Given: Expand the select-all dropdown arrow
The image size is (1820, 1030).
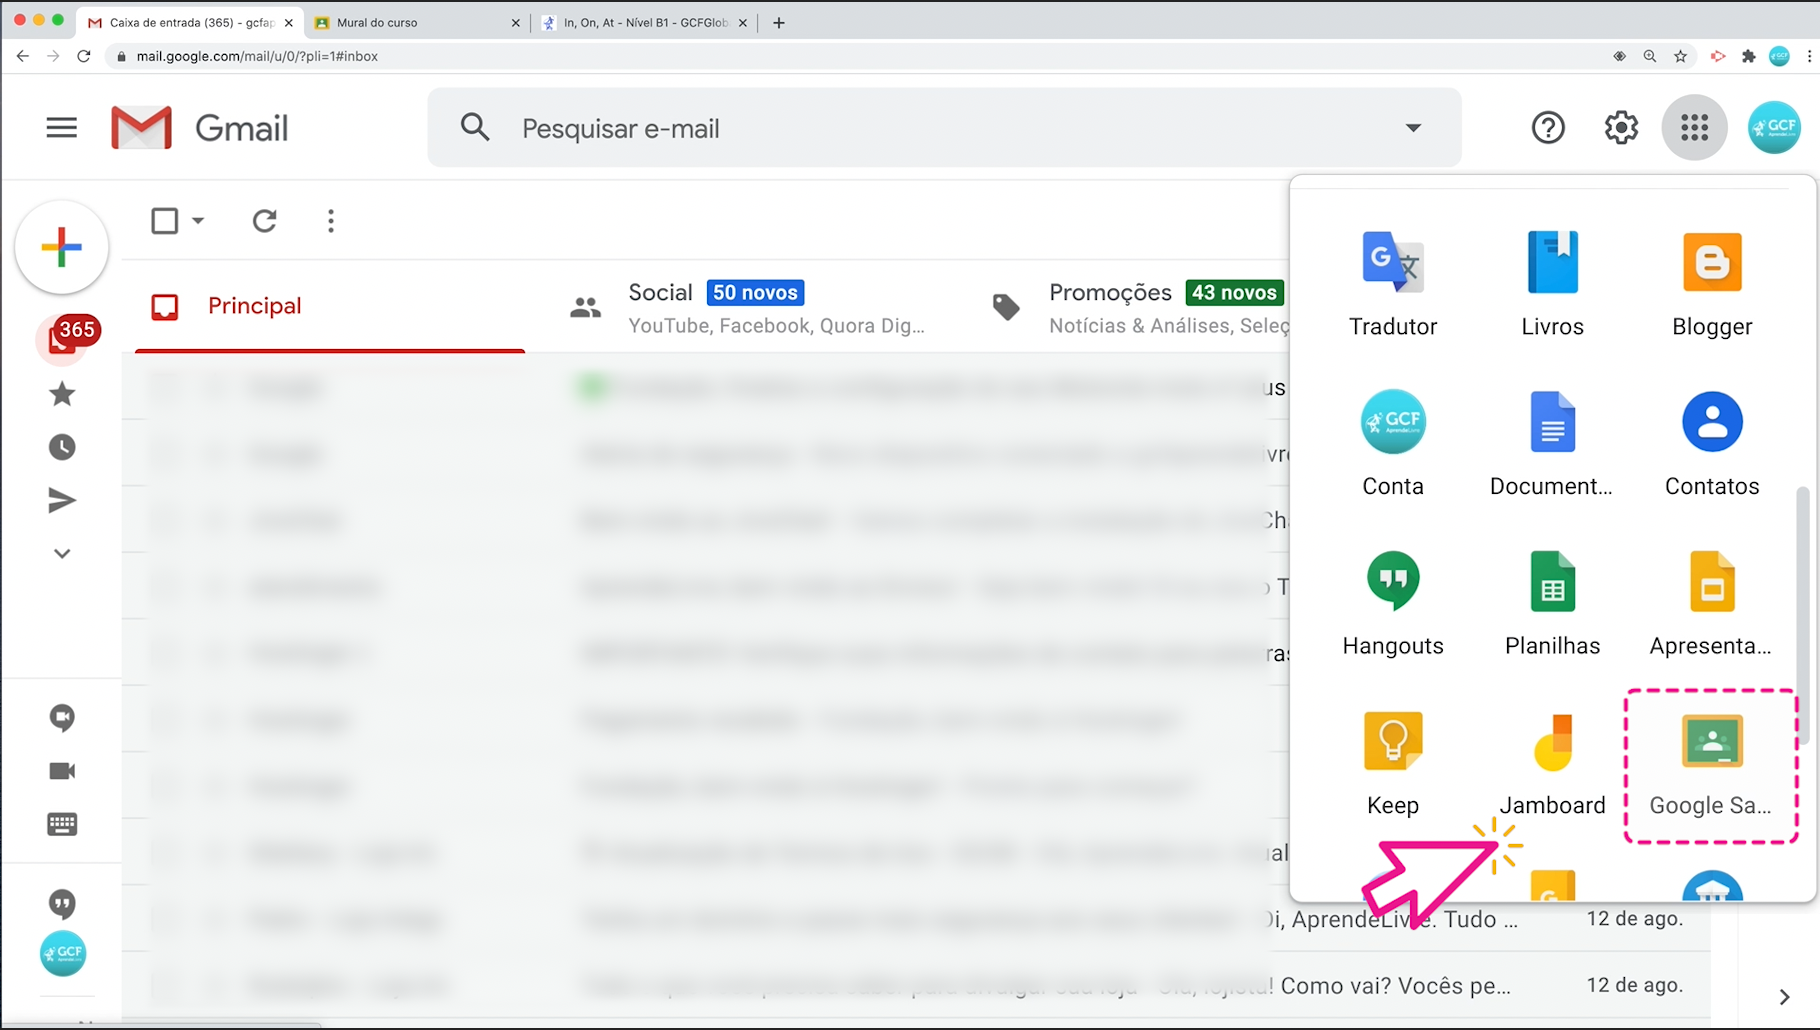Looking at the screenshot, I should (x=198, y=221).
